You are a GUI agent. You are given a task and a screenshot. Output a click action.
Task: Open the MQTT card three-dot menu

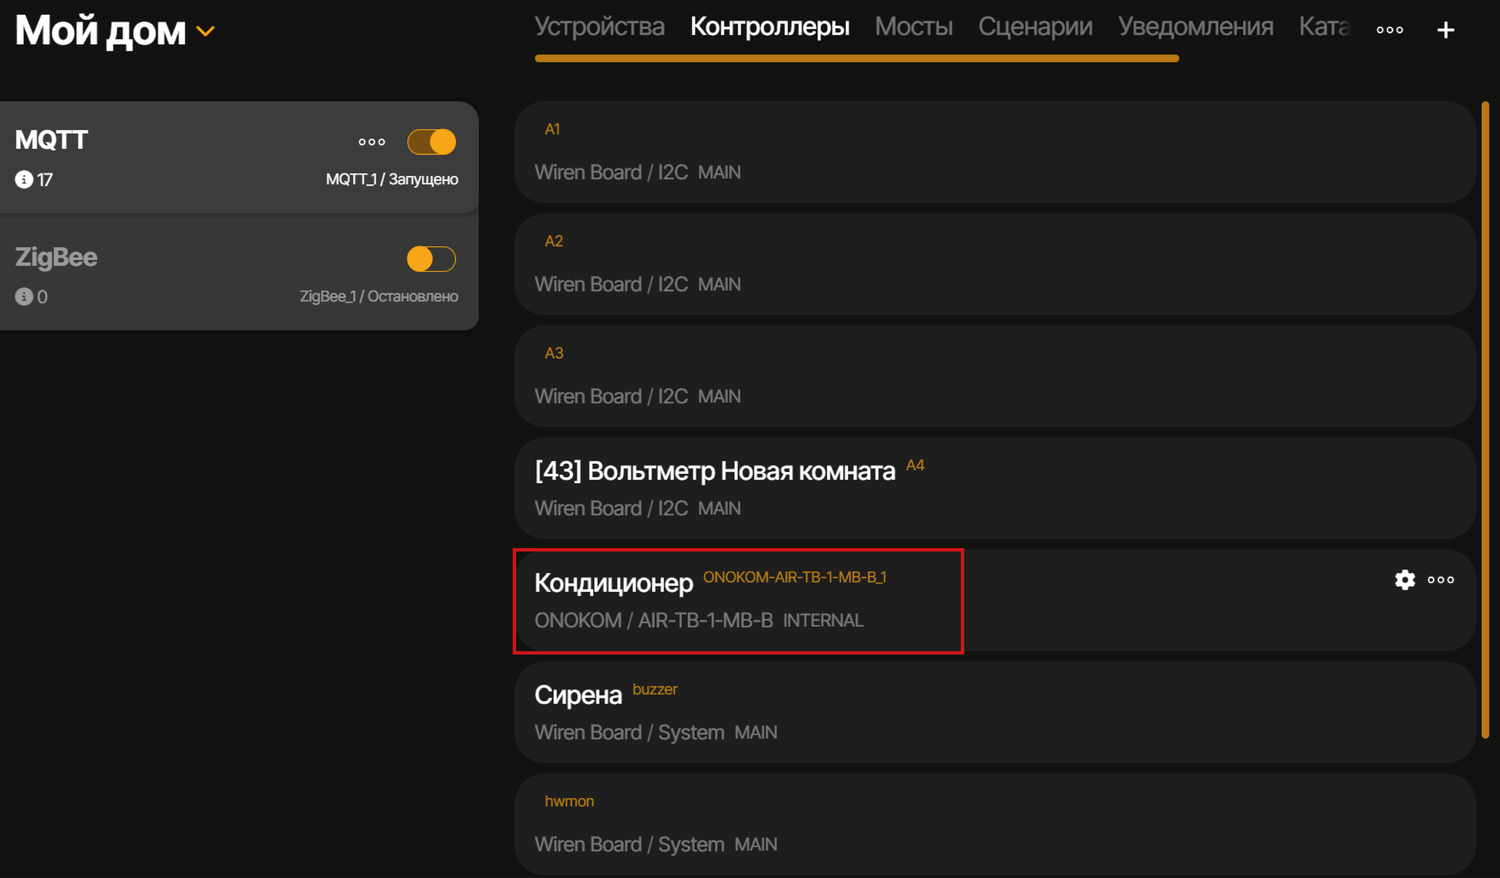[x=372, y=142]
